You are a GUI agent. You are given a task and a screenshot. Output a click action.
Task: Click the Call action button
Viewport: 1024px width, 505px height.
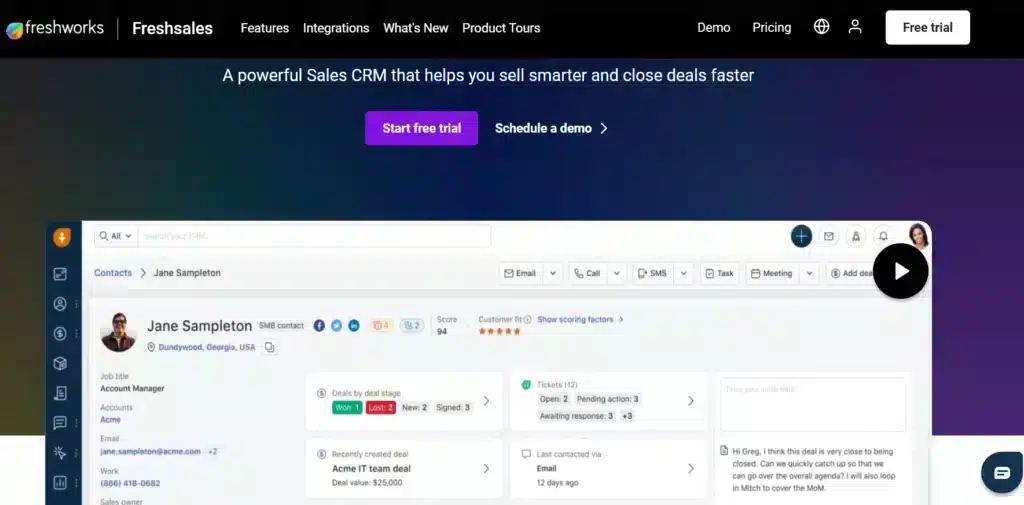pos(587,273)
